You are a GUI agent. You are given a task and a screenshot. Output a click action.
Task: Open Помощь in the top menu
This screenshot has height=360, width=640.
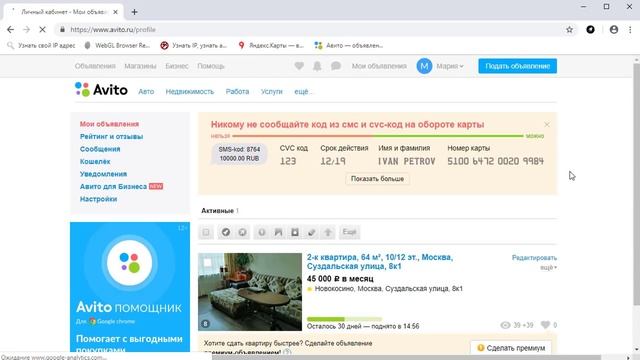tap(211, 66)
